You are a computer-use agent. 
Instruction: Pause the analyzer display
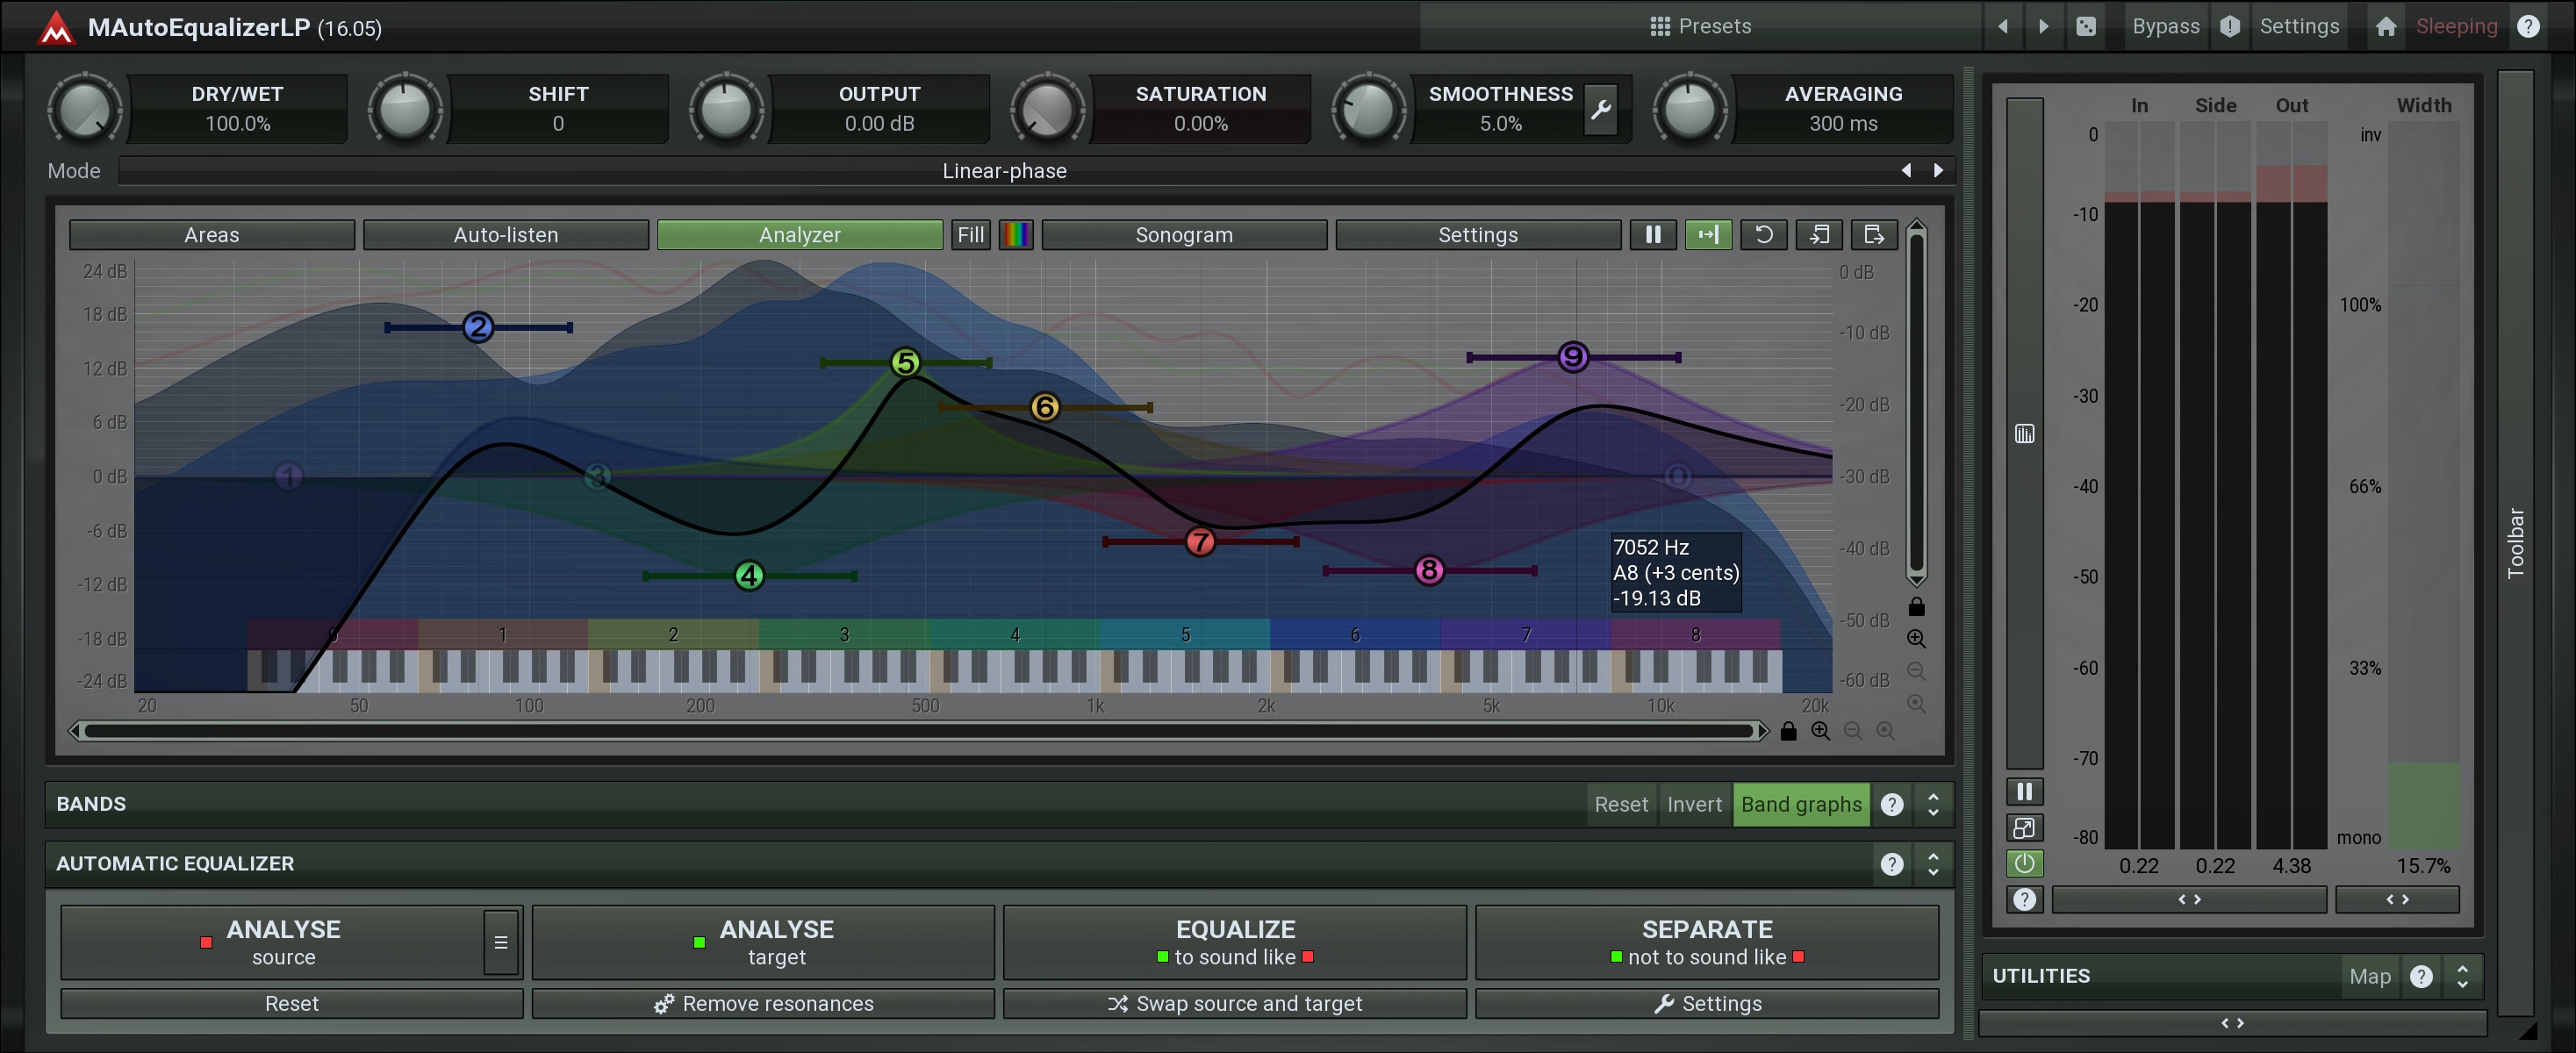(1653, 235)
